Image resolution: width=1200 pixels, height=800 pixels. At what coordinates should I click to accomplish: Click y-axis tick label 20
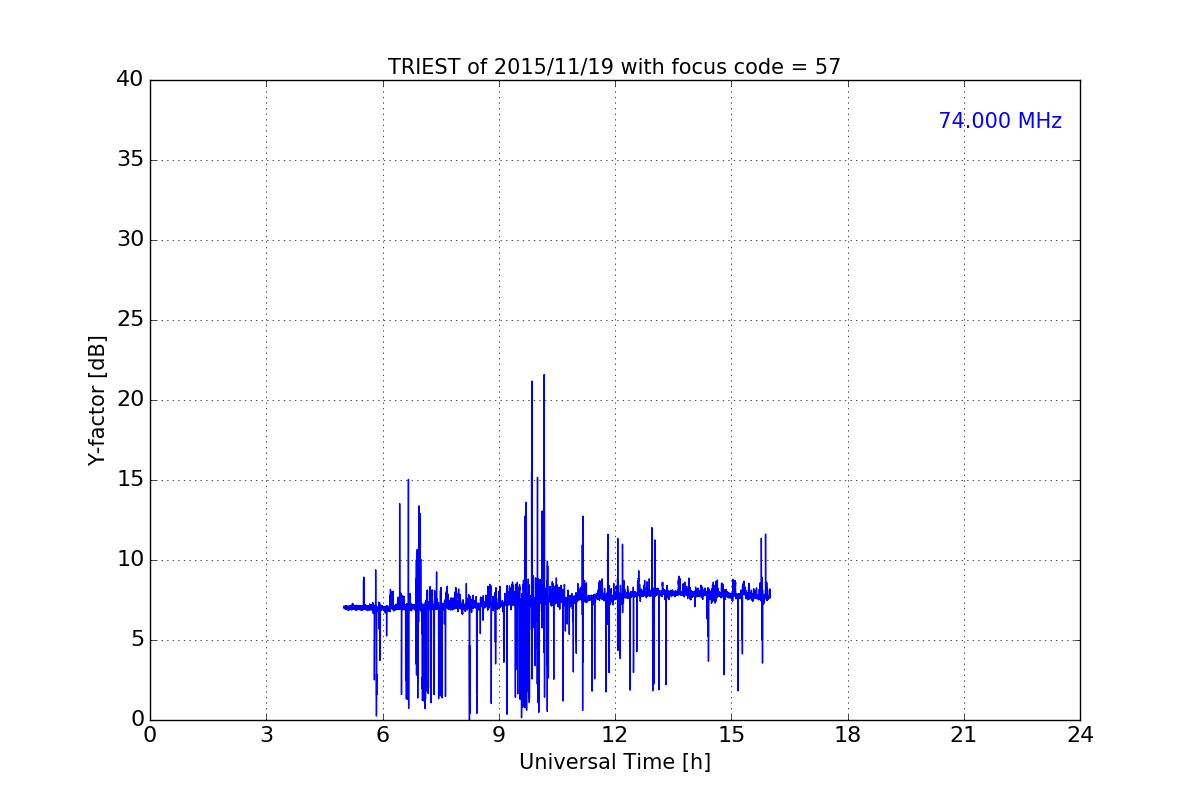coord(130,400)
